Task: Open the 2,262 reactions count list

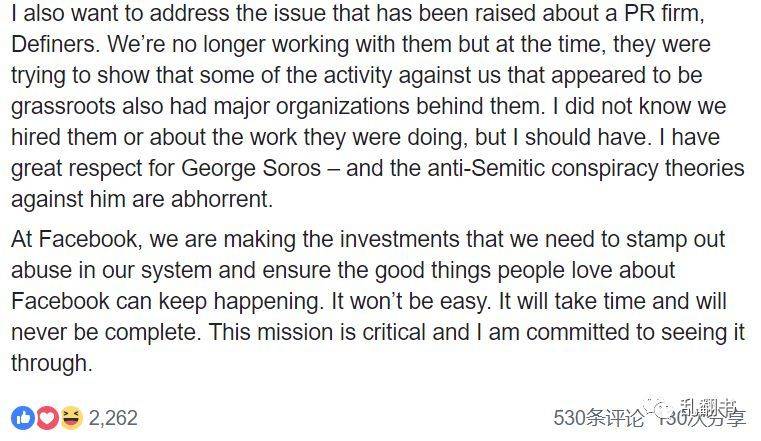Action: point(113,418)
